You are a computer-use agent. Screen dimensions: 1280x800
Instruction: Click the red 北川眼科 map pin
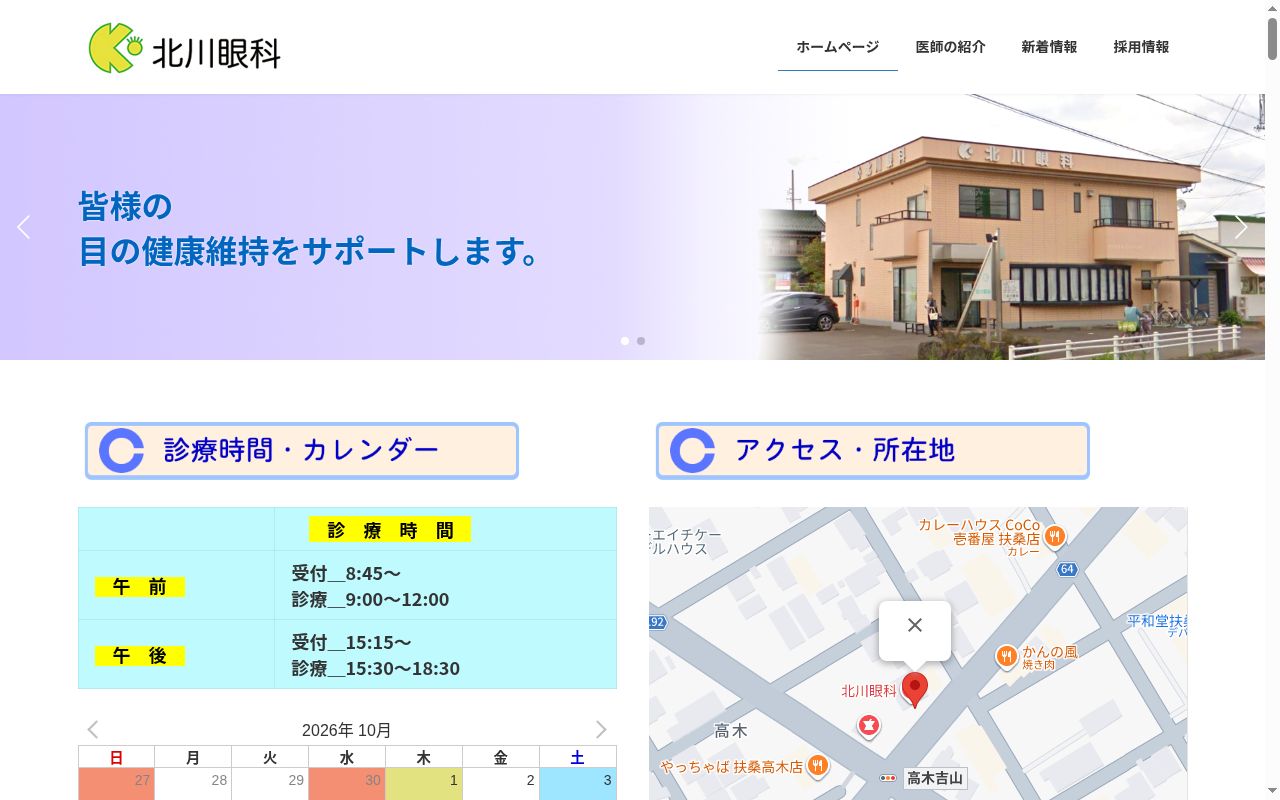tap(915, 689)
